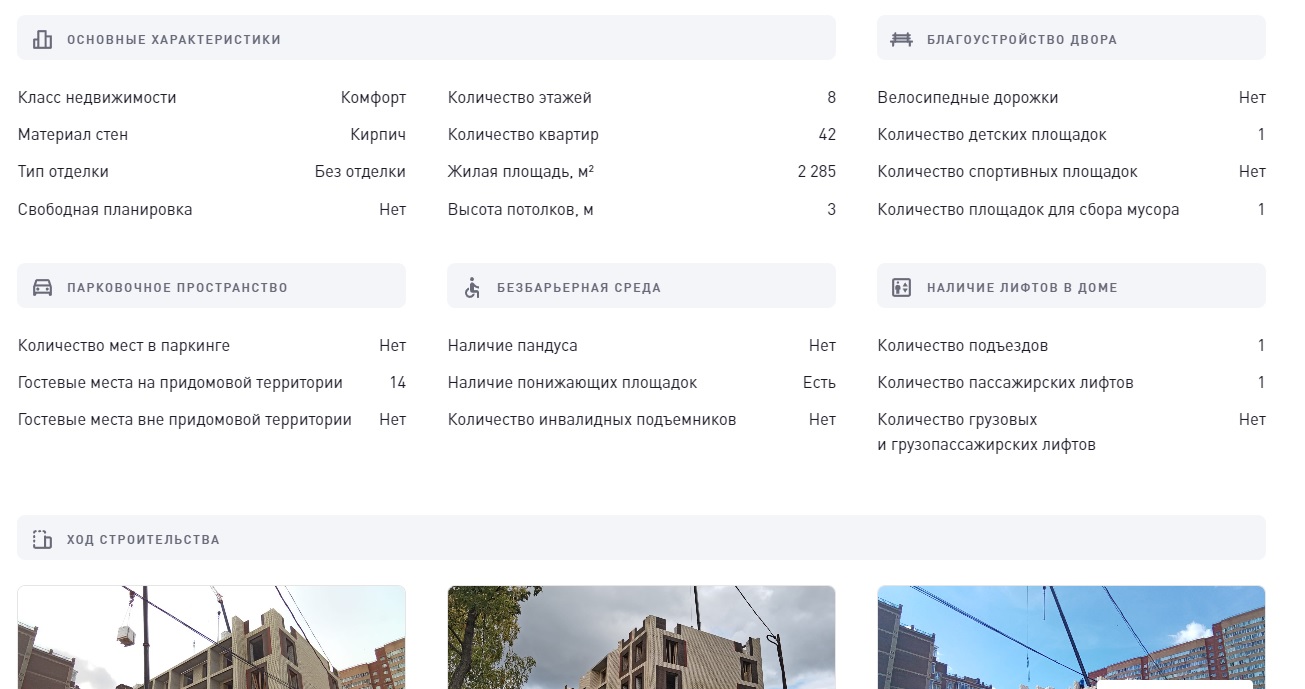Image resolution: width=1305 pixels, height=689 pixels.
Task: Click the building icon beside Основные характеристики
Action: [42, 40]
